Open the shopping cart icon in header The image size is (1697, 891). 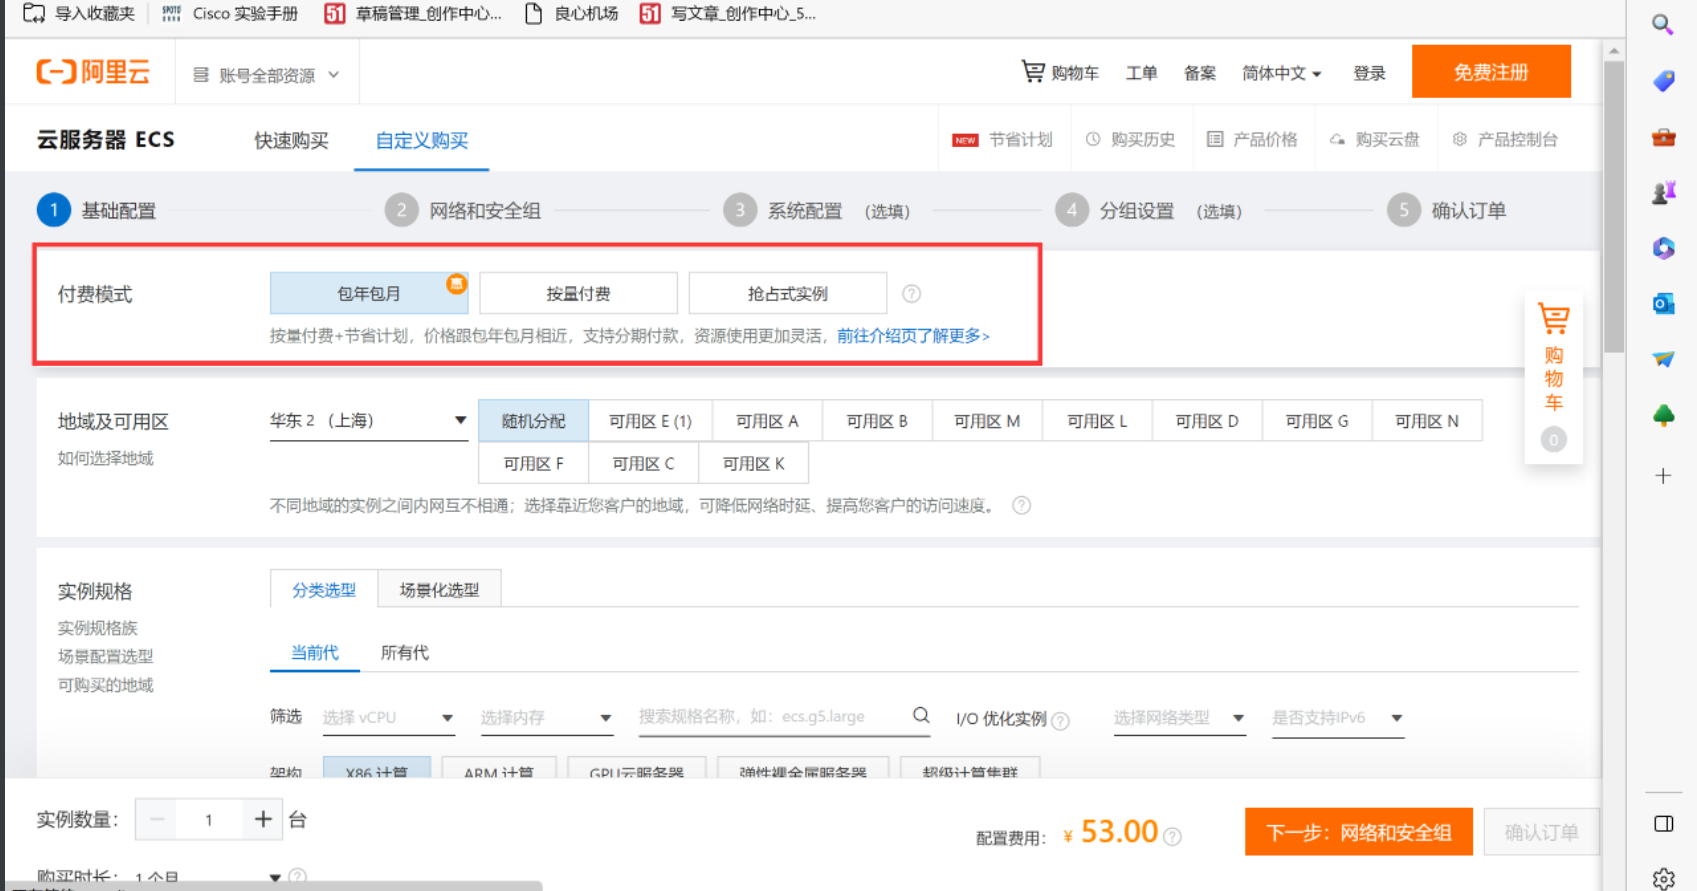pyautogui.click(x=1033, y=71)
